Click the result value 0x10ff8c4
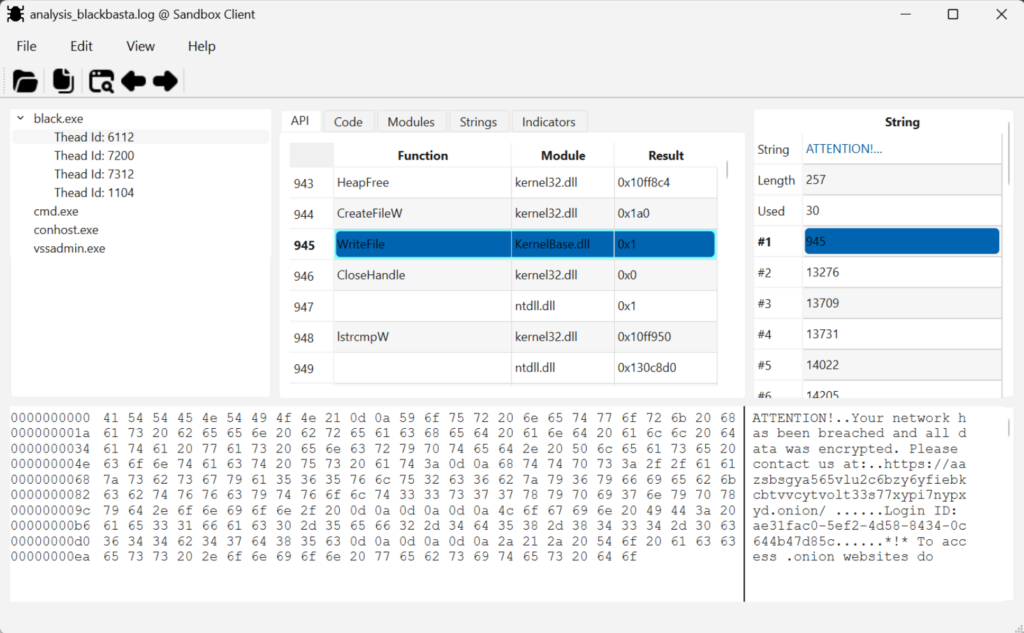Image resolution: width=1024 pixels, height=633 pixels. [x=665, y=183]
